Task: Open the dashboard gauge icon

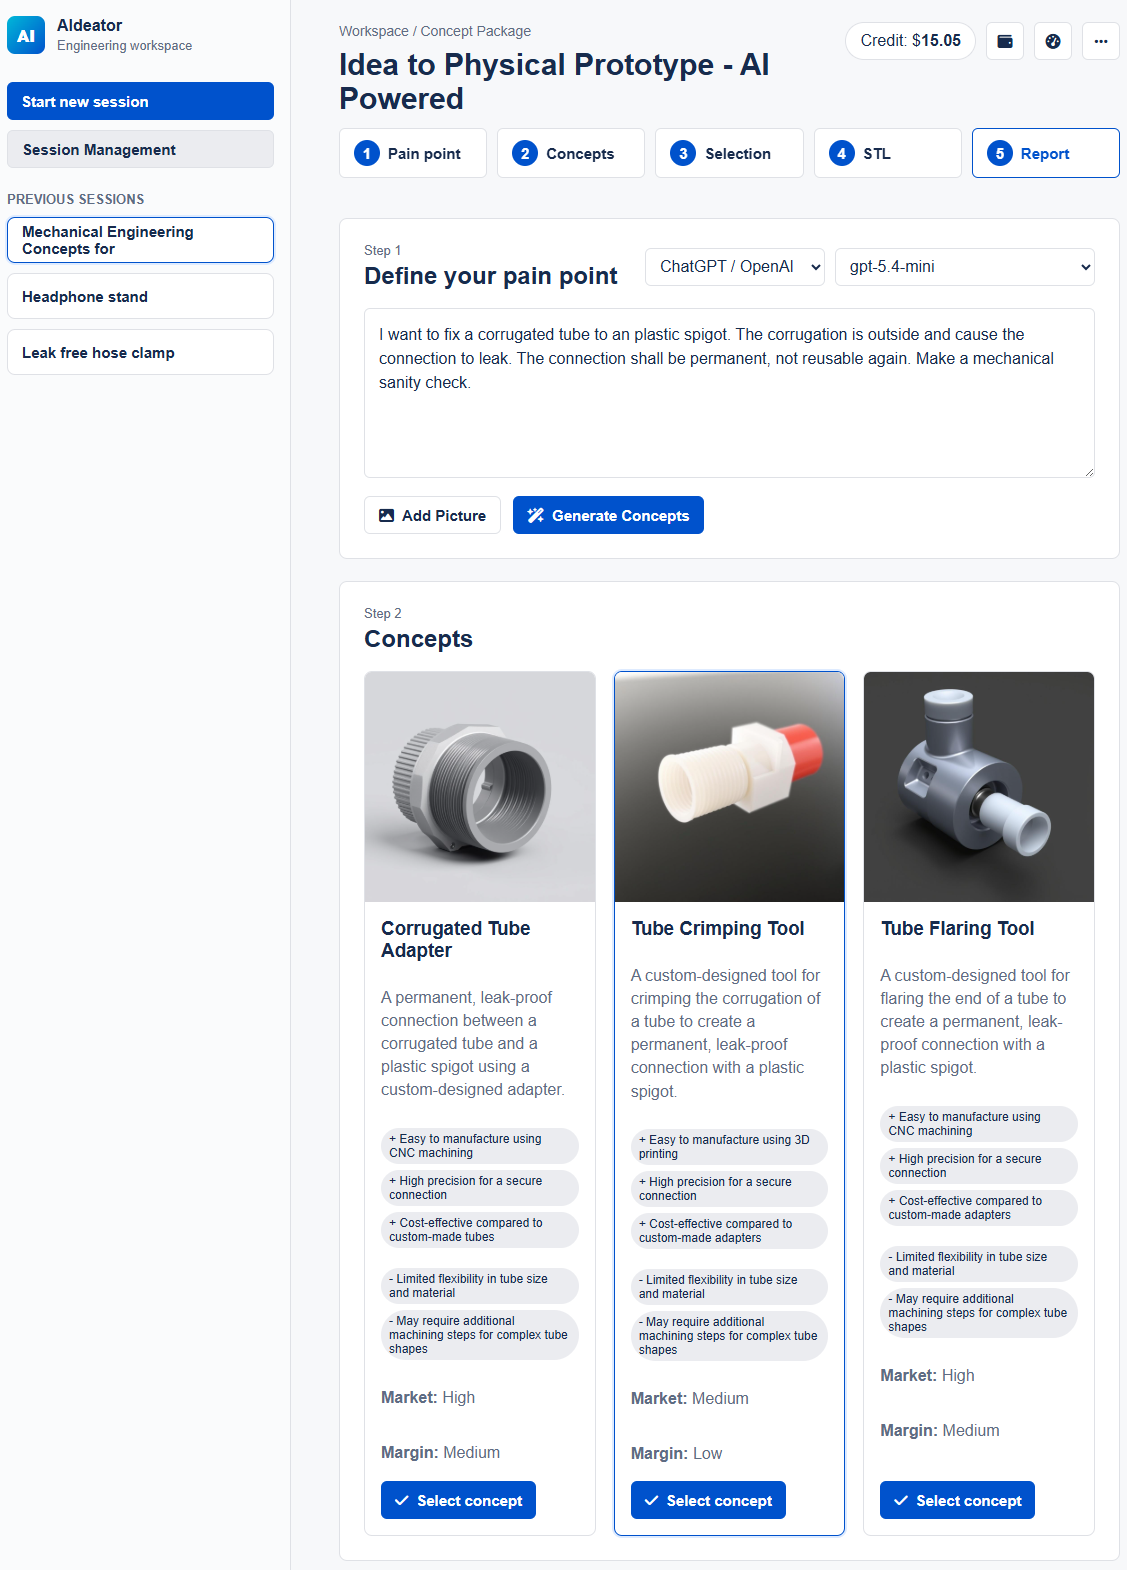Action: [1053, 41]
